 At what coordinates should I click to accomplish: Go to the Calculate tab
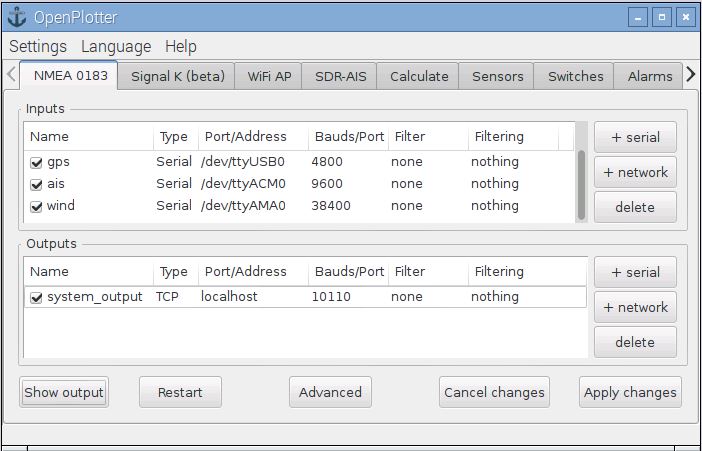419,77
